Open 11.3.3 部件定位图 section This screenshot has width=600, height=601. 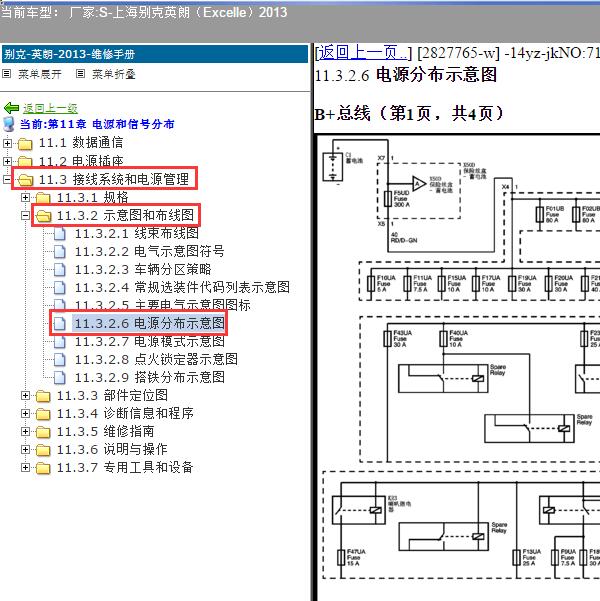(112, 396)
